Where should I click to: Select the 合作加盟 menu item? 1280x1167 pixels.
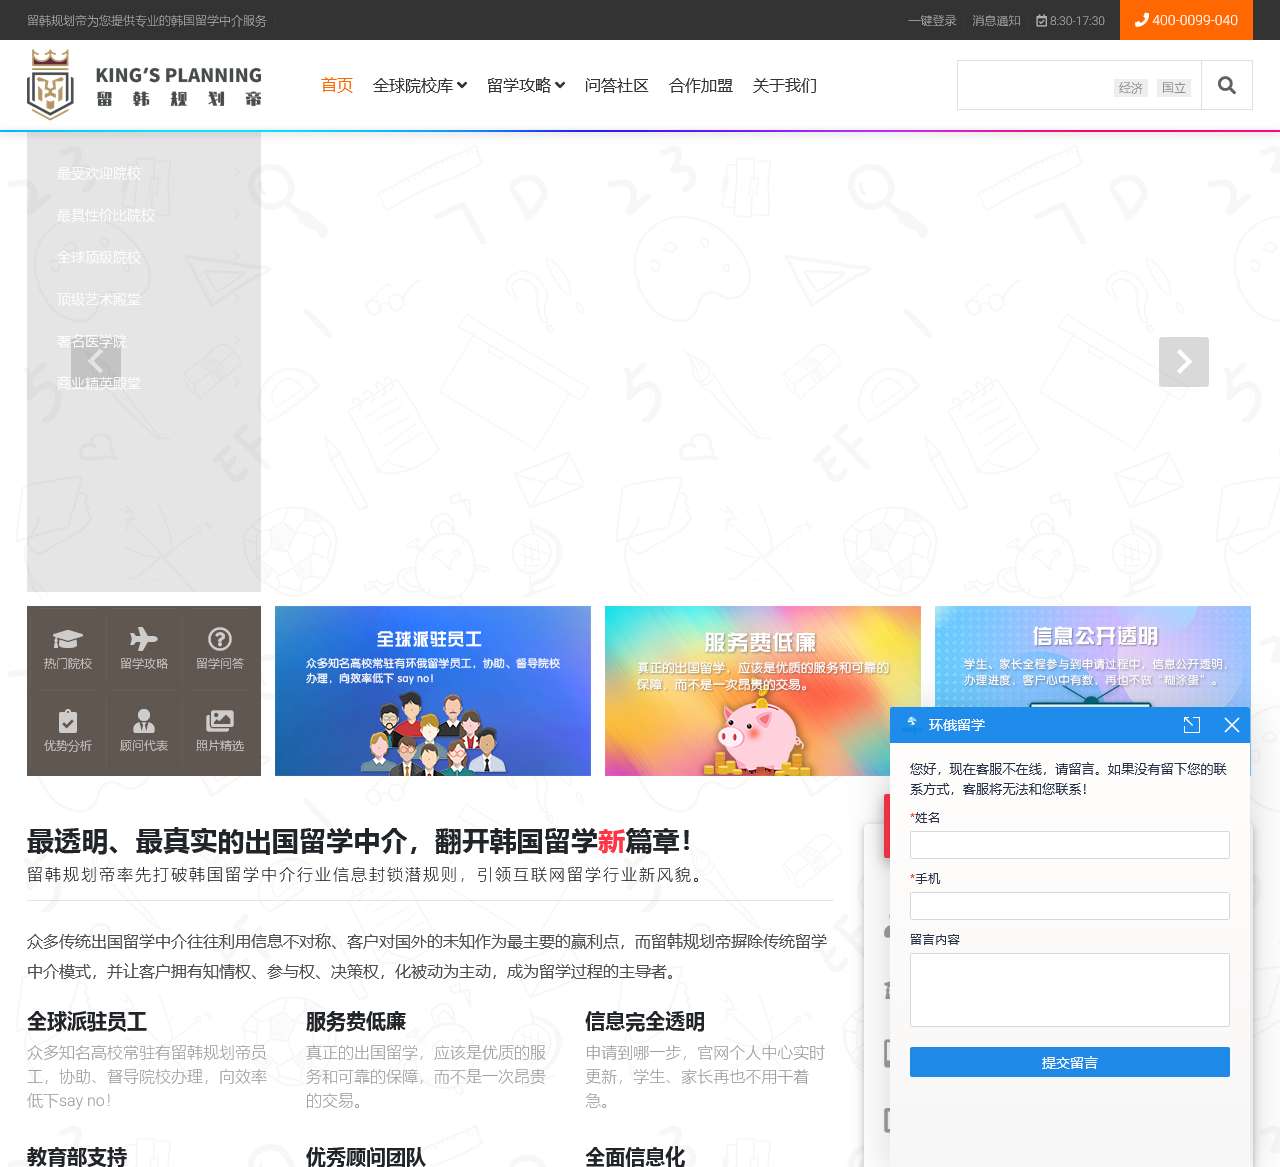coord(700,86)
